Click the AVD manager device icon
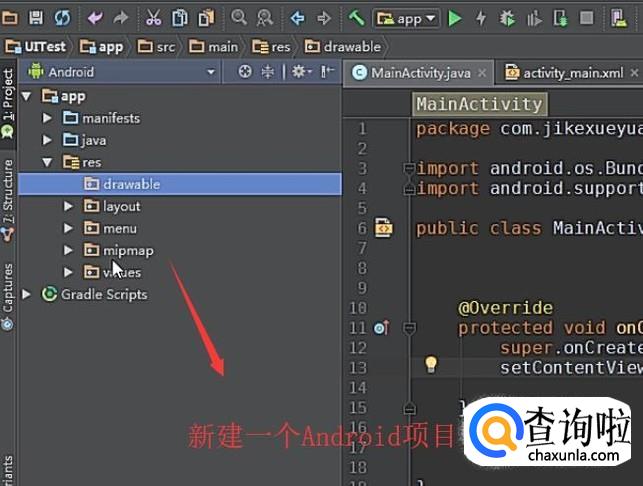 [619, 18]
